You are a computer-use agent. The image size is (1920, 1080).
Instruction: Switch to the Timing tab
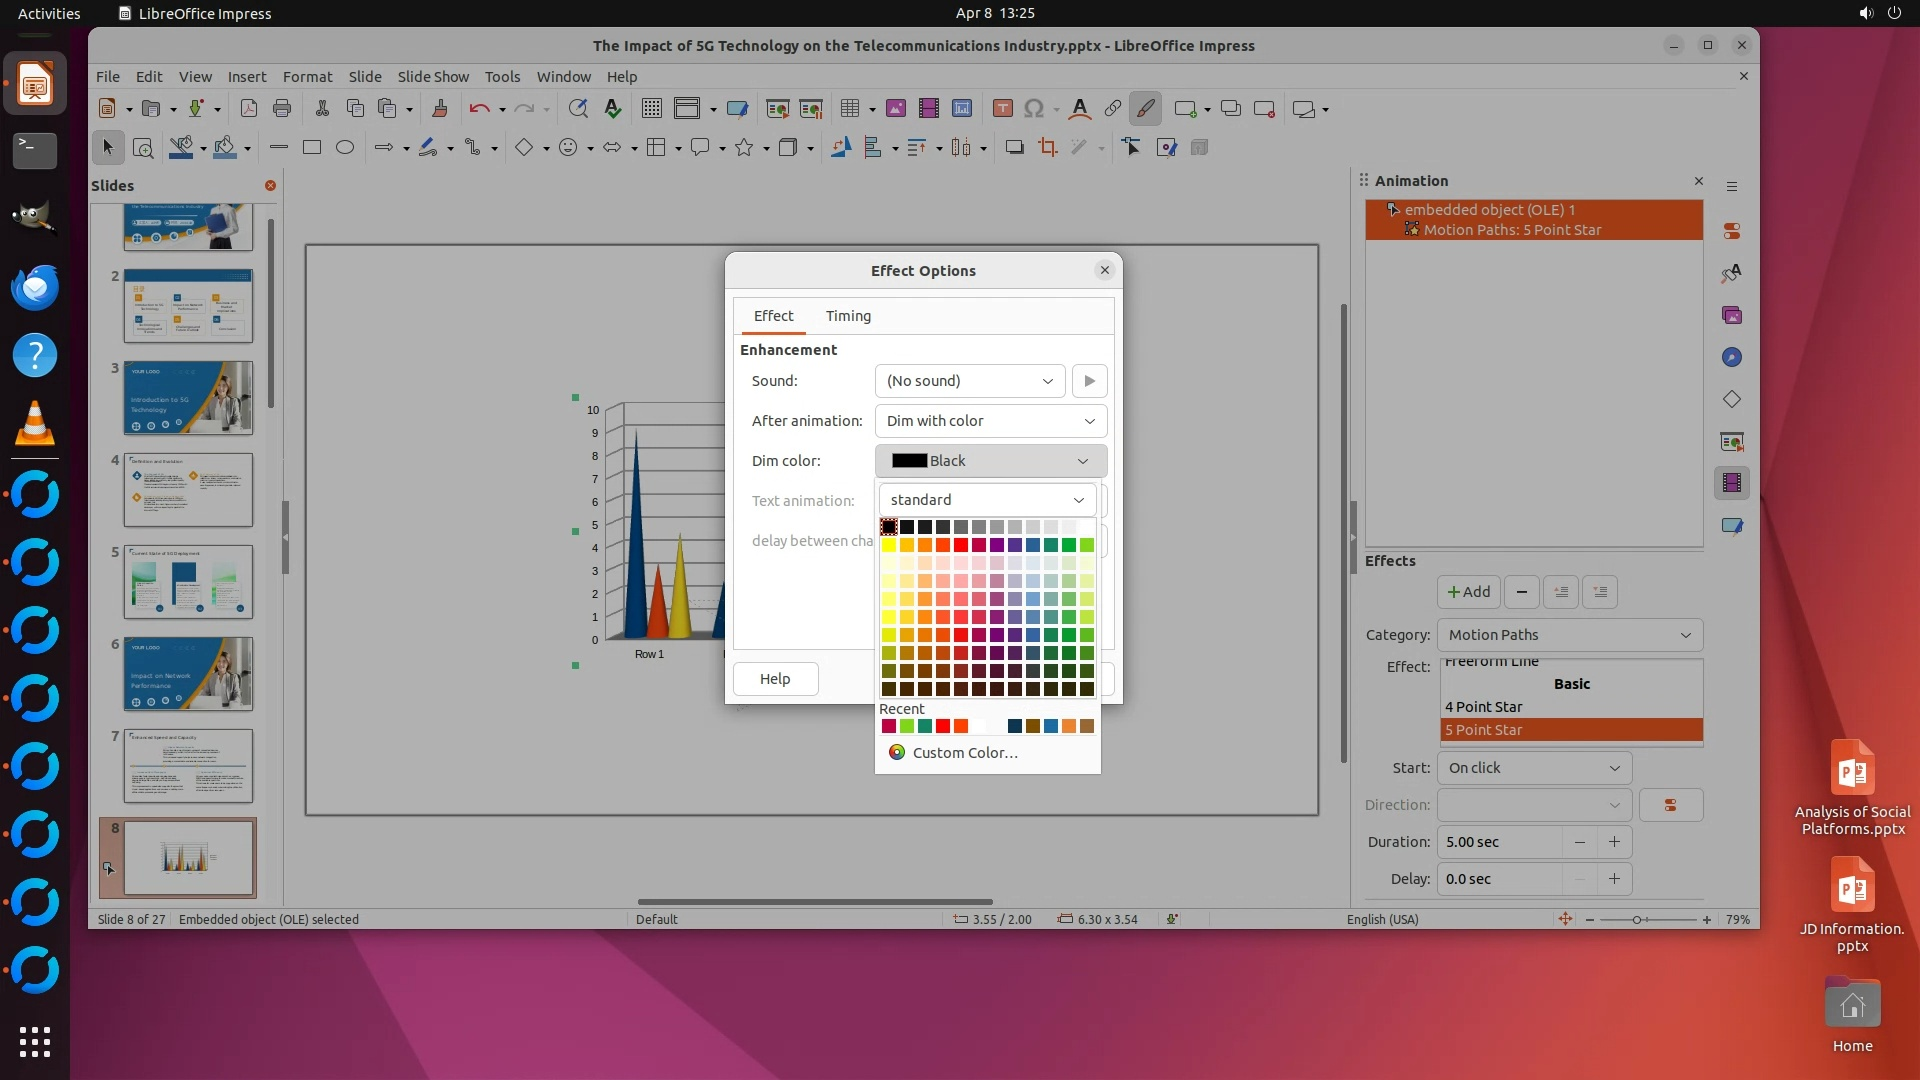tap(848, 316)
